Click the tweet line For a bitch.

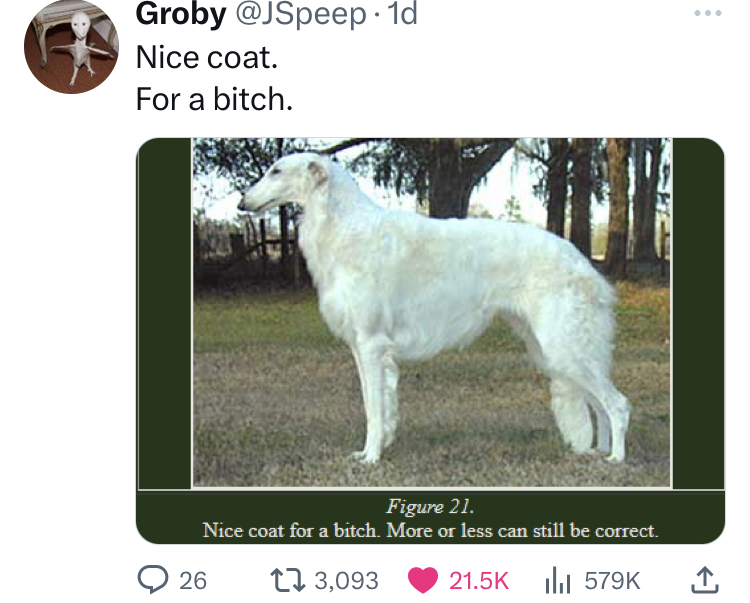(214, 99)
